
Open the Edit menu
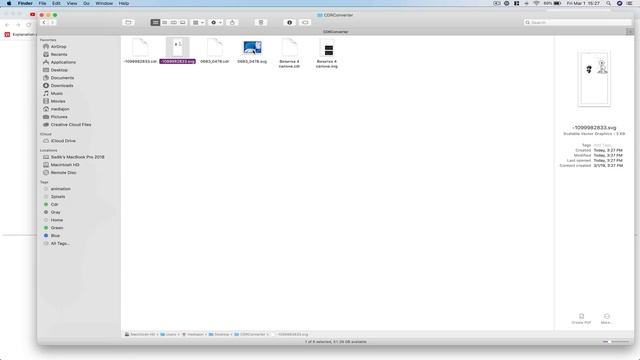coord(56,3)
